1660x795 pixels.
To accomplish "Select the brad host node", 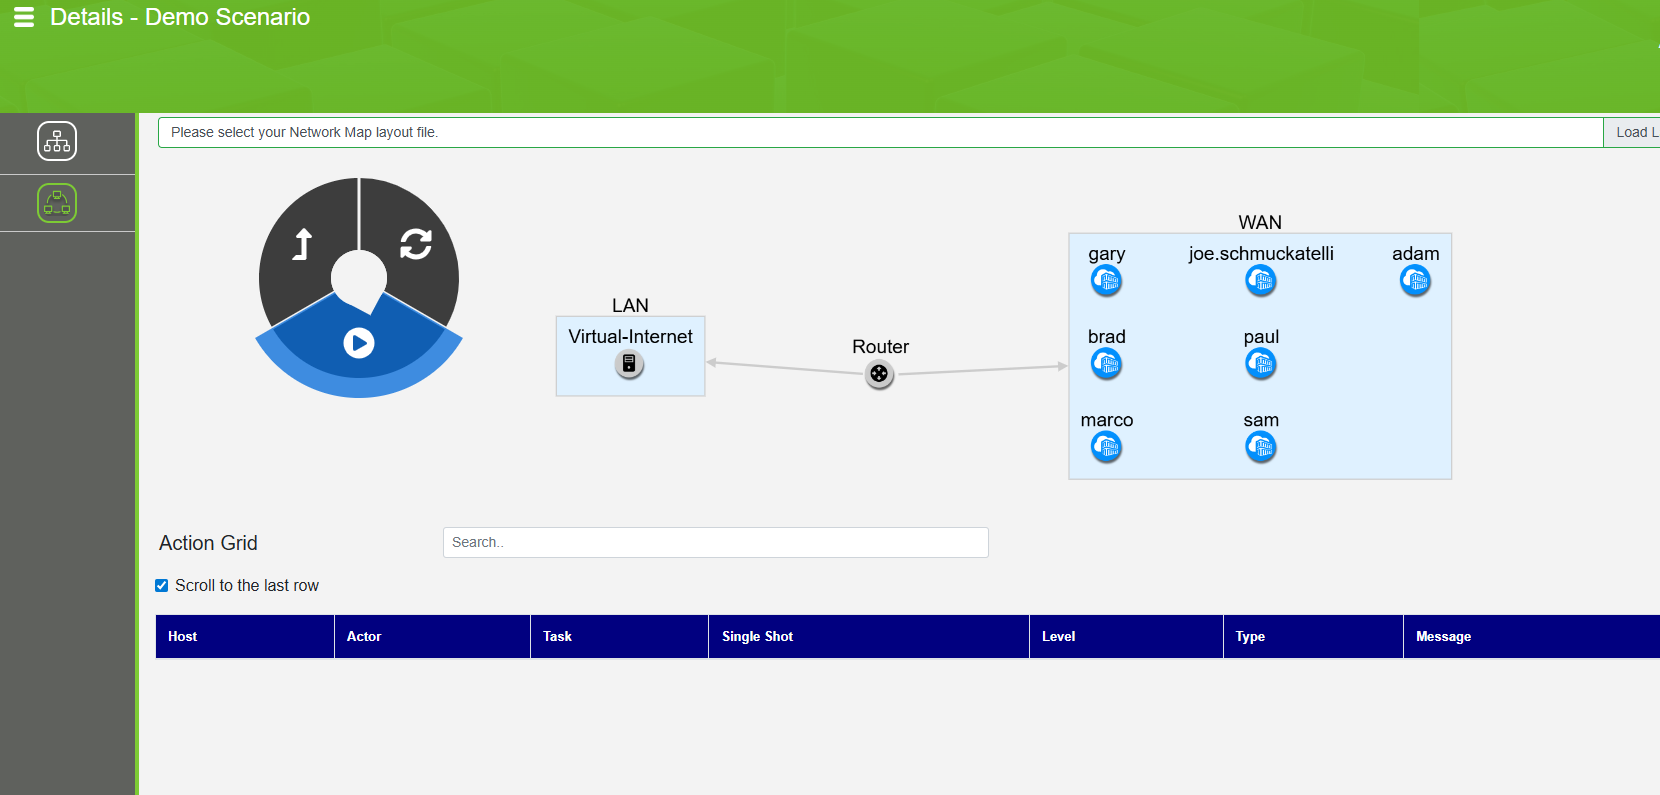I will pyautogui.click(x=1106, y=364).
